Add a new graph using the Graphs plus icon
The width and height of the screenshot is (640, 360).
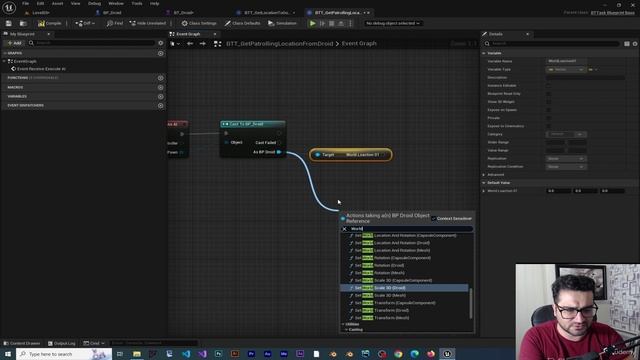[x=161, y=53]
